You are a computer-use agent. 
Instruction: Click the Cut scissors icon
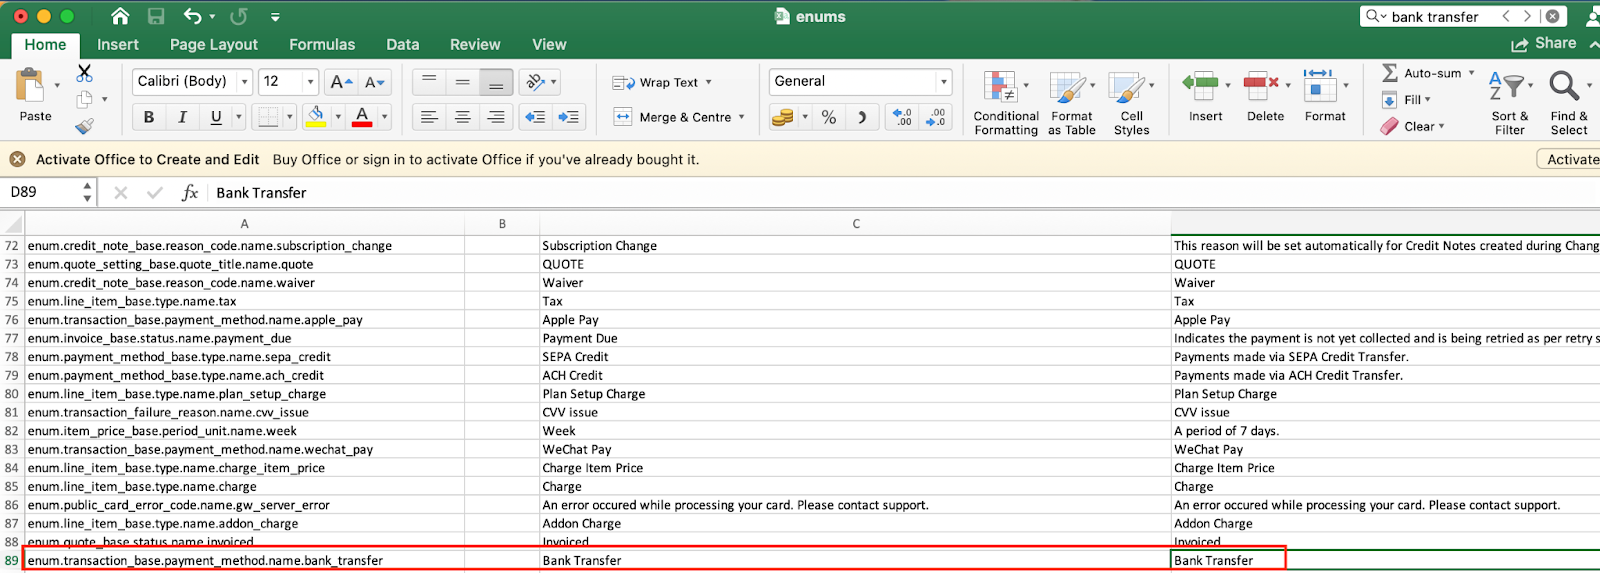pos(84,73)
